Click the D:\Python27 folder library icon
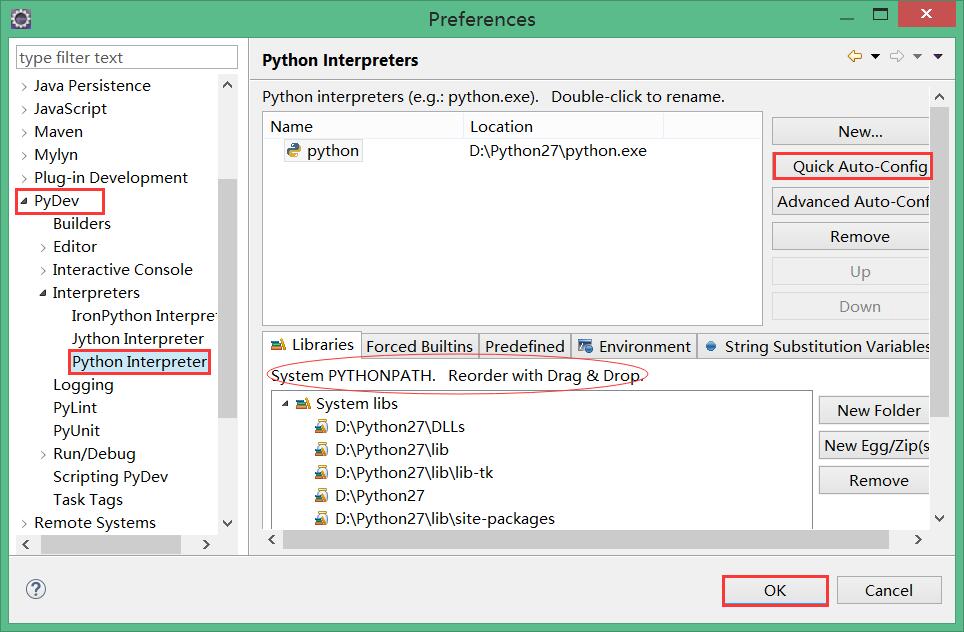 pos(321,496)
